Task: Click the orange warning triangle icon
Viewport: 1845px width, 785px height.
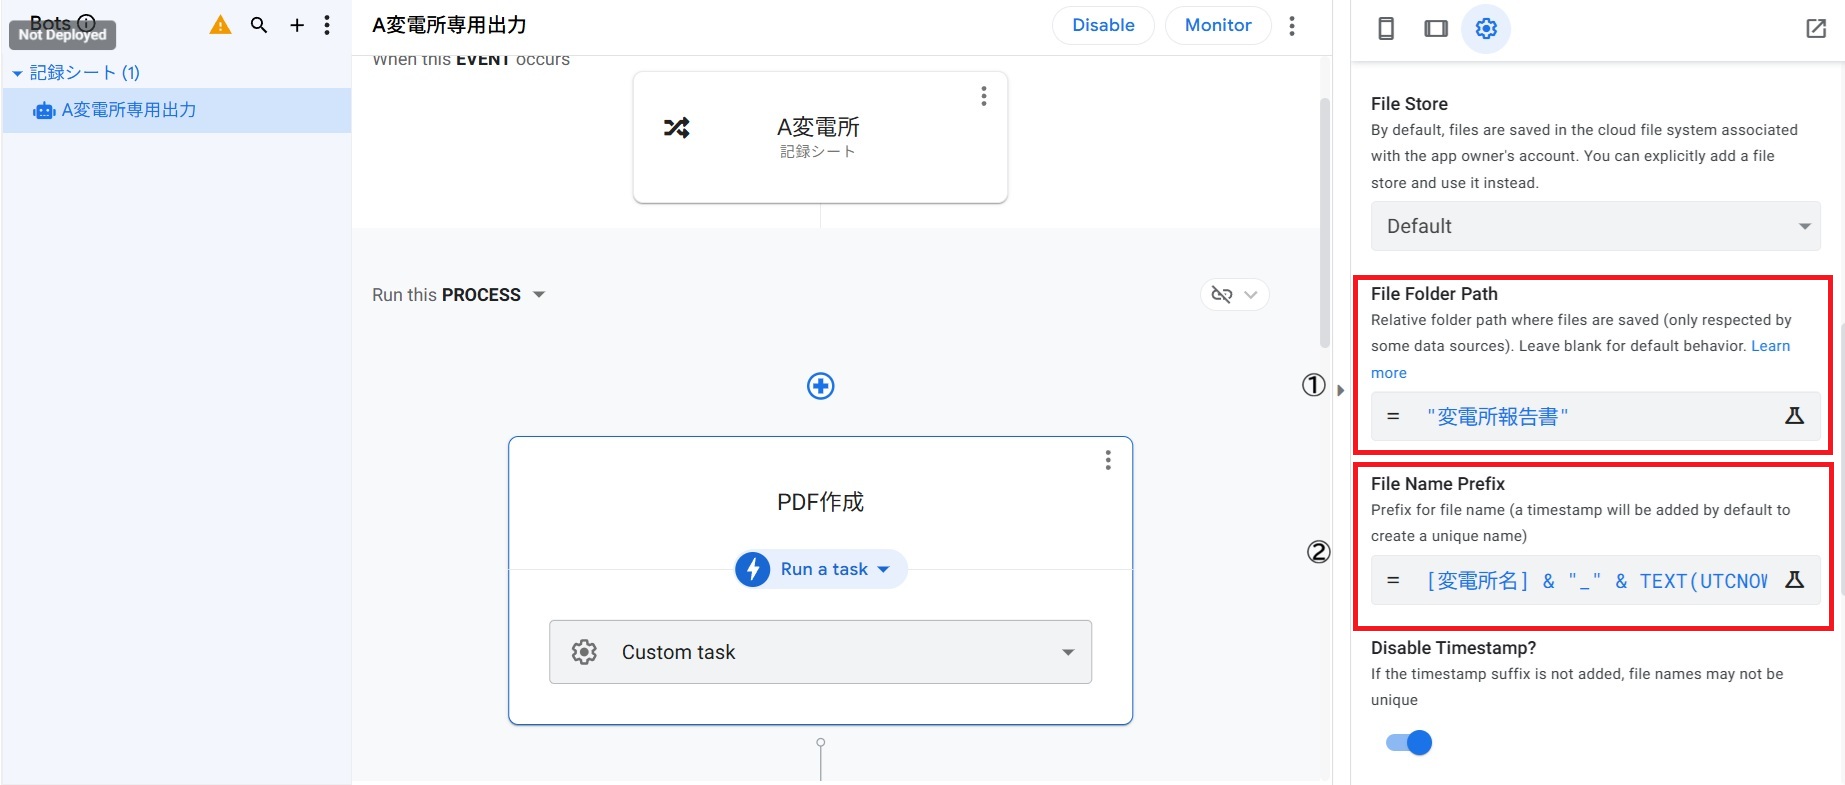Action: coord(220,25)
